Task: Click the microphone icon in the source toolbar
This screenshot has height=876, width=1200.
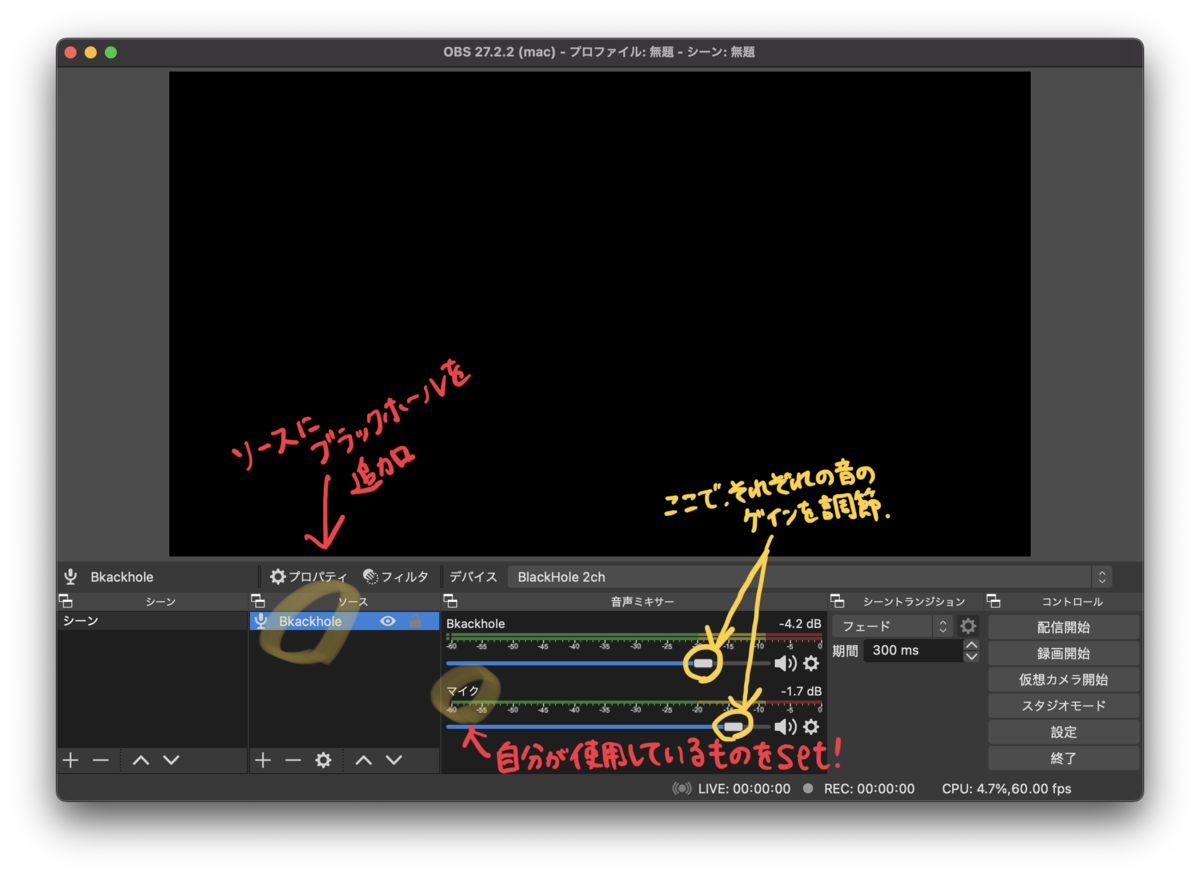Action: coord(70,577)
